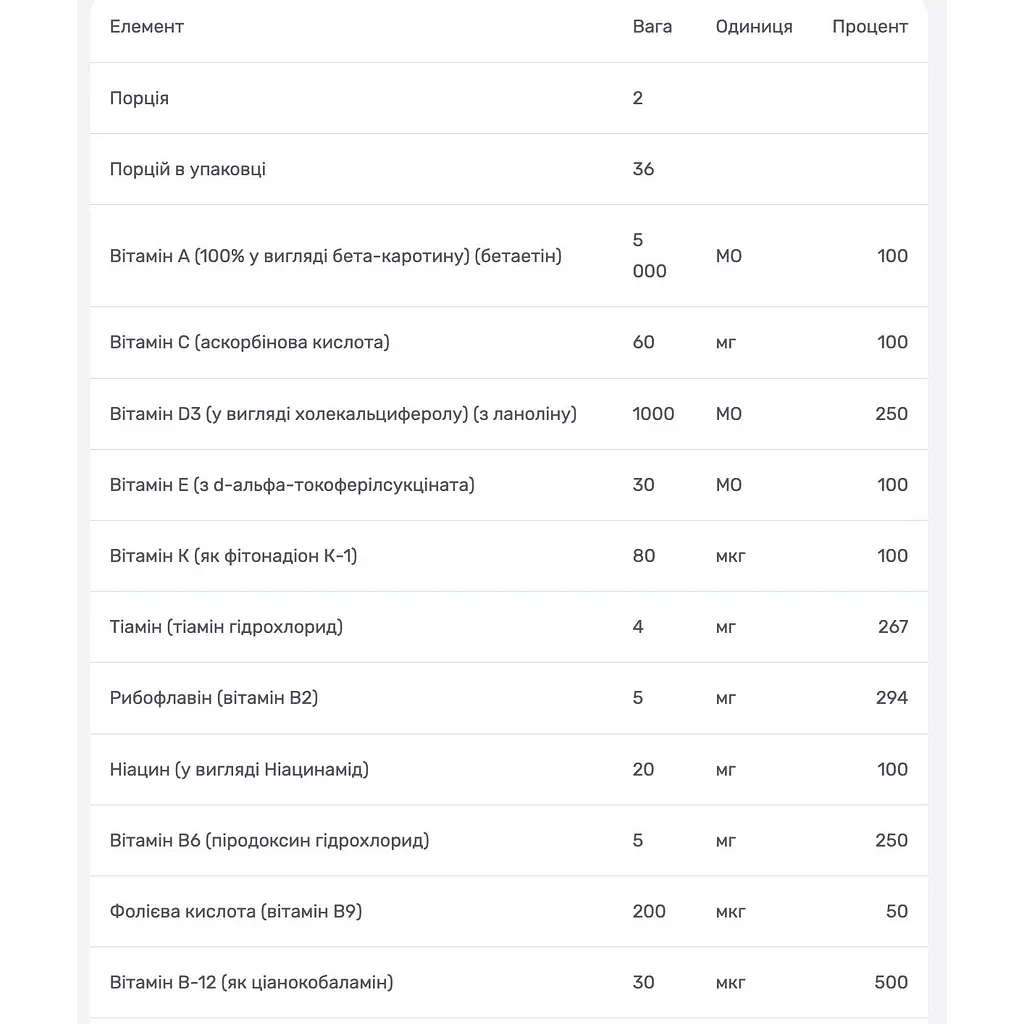Click the Елемент column header
Screen dimensions: 1024x1024
[146, 27]
